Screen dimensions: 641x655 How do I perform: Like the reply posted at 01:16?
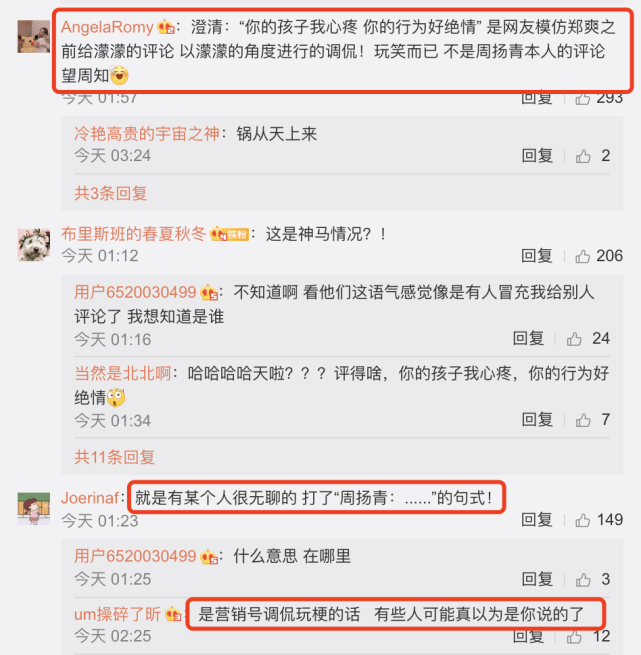[574, 339]
